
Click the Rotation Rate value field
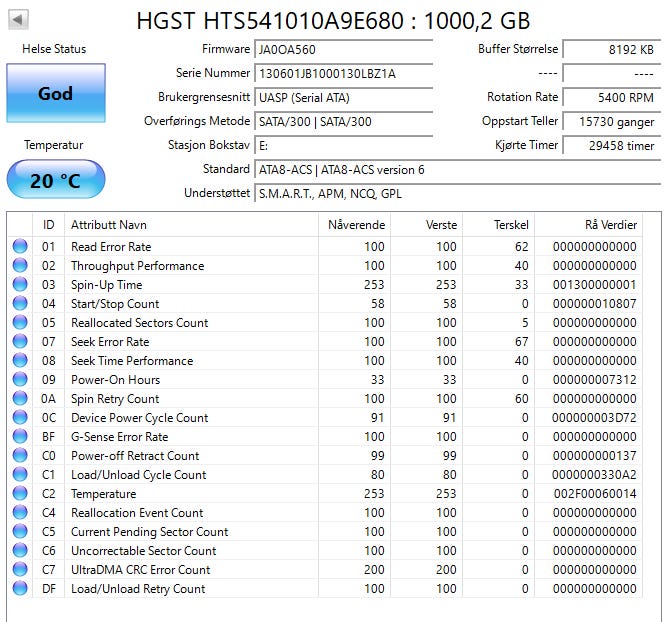[x=610, y=97]
